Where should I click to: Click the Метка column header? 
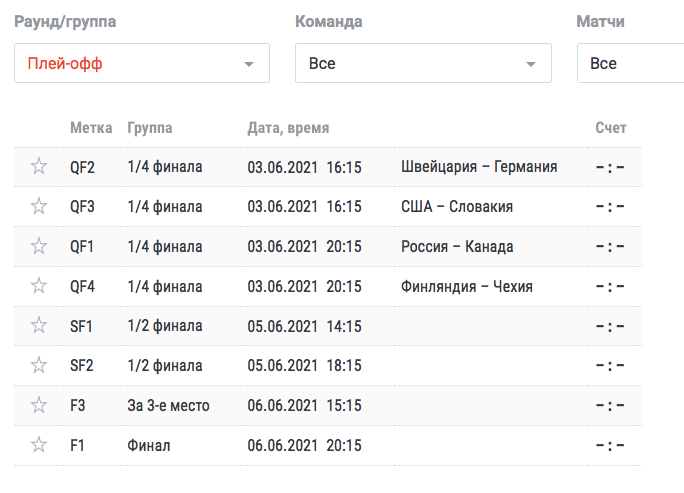click(91, 128)
